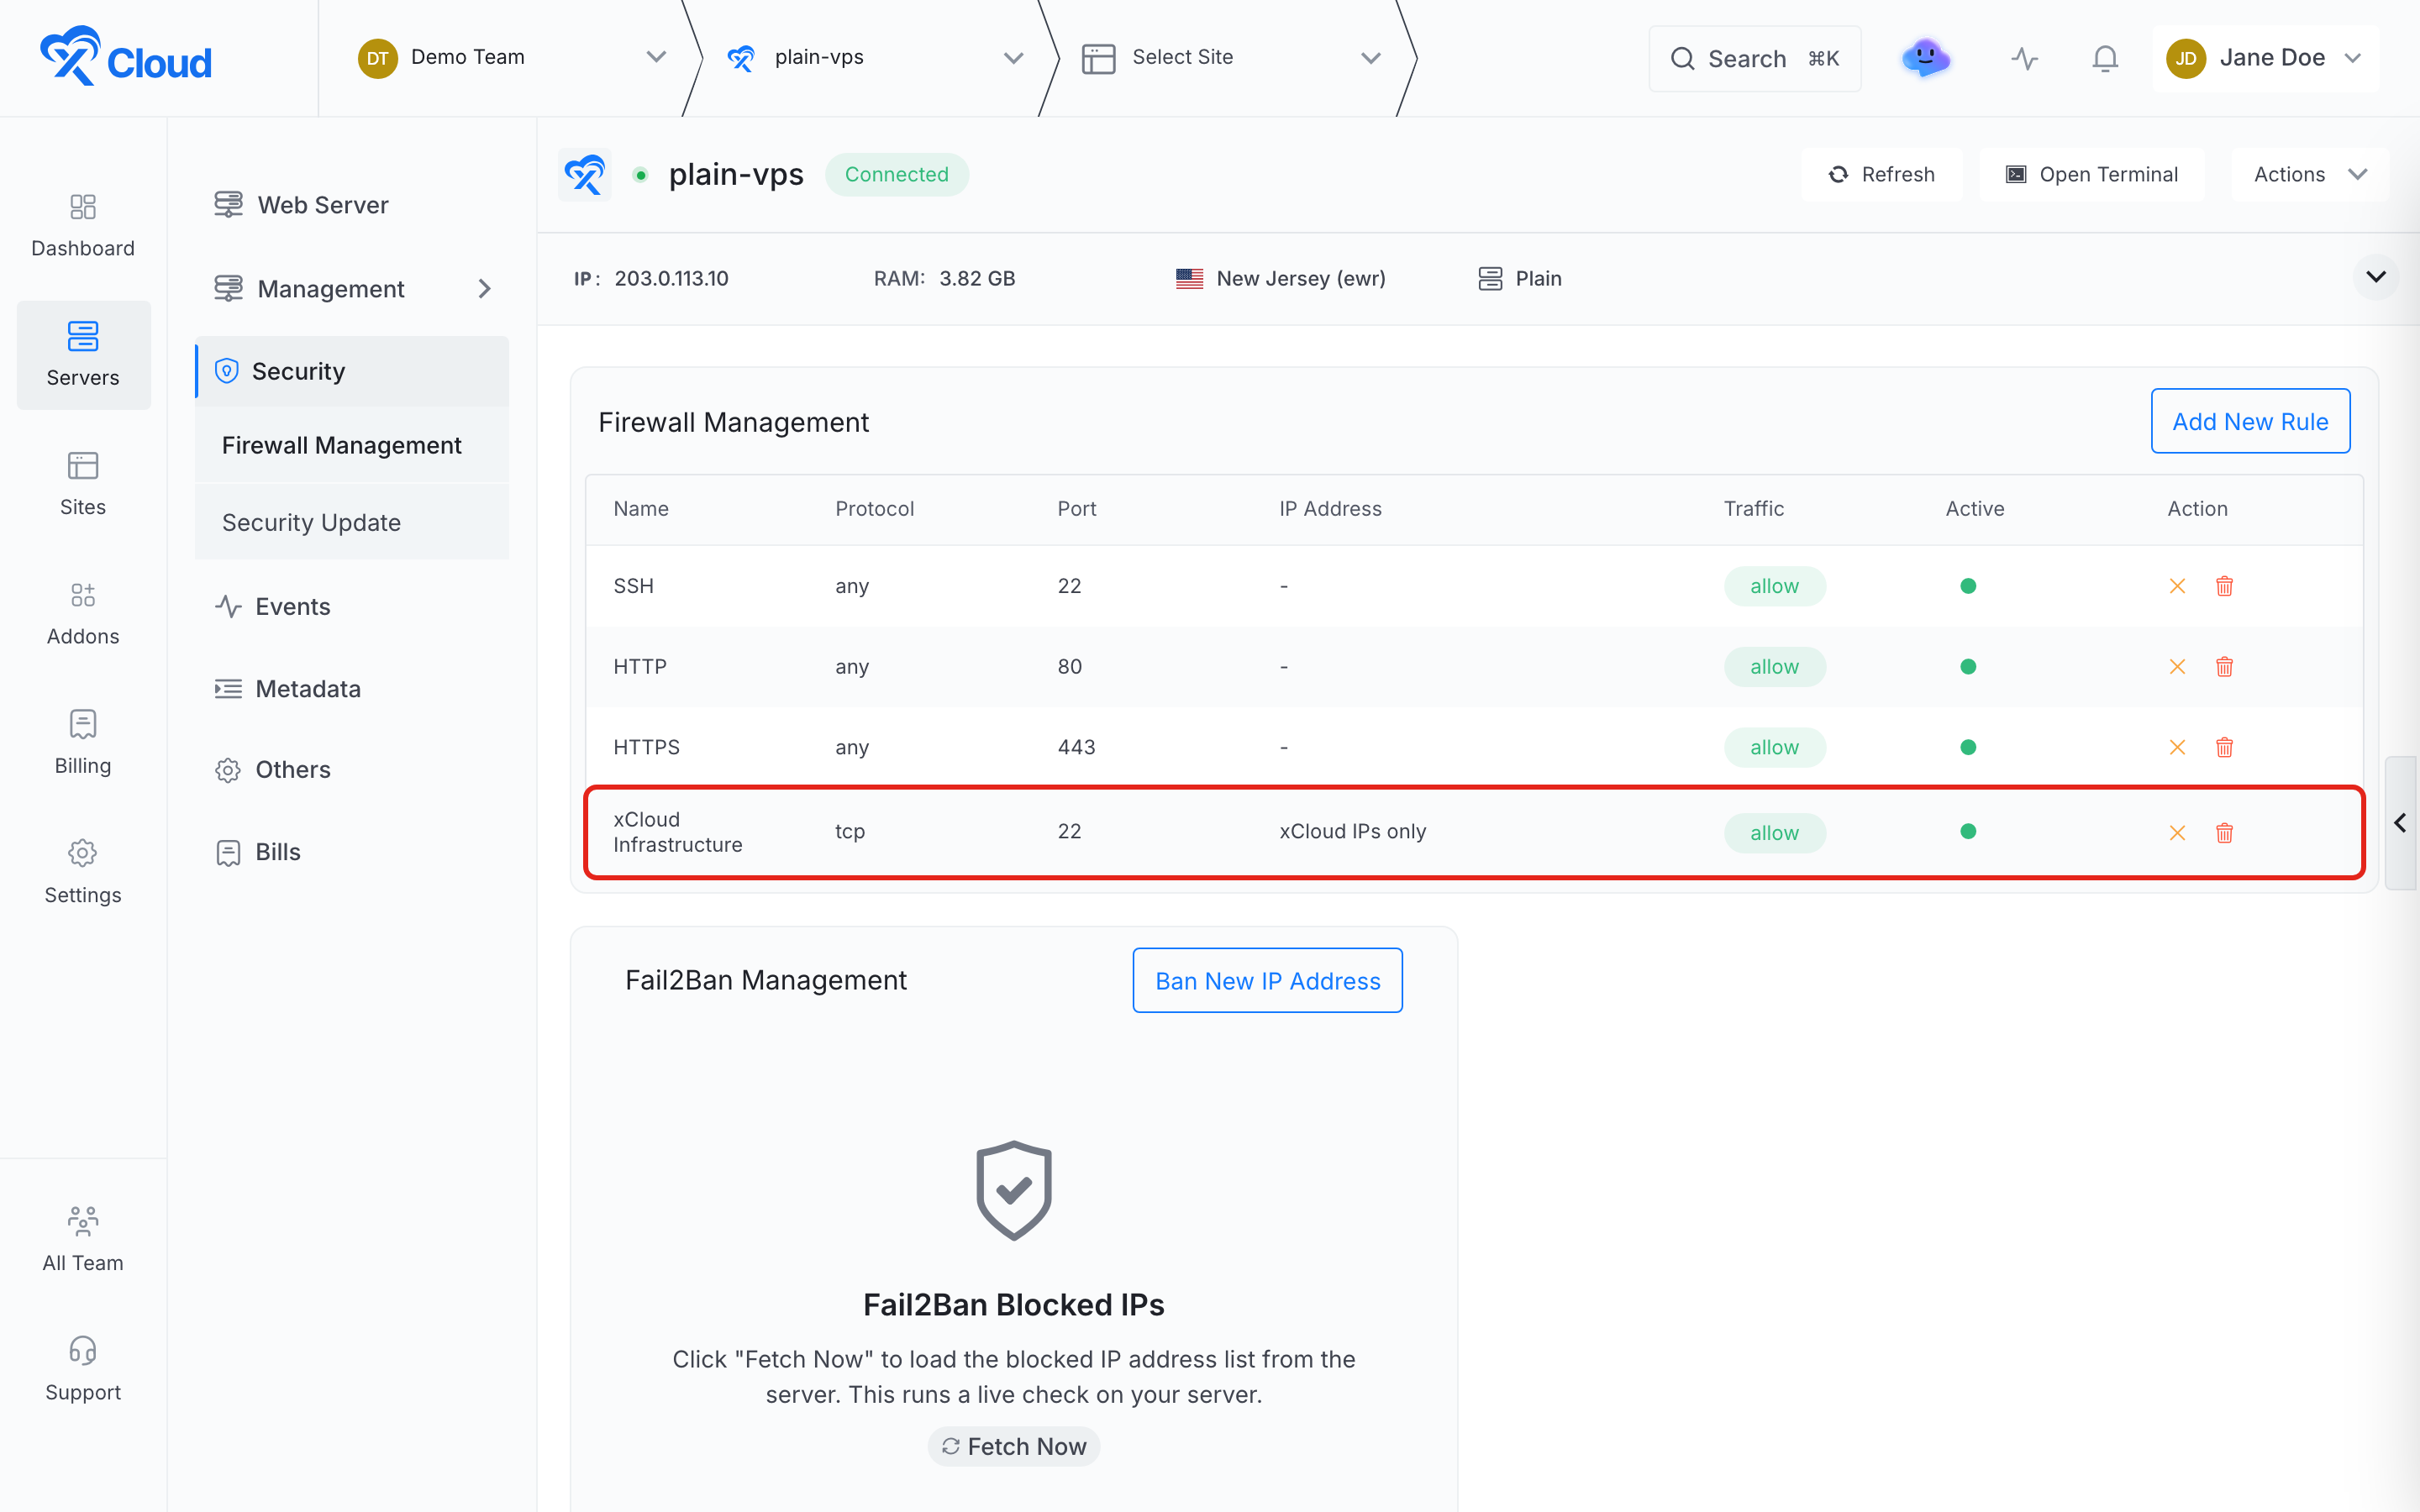
Task: Click Ban New IP Address button
Action: coord(1267,980)
